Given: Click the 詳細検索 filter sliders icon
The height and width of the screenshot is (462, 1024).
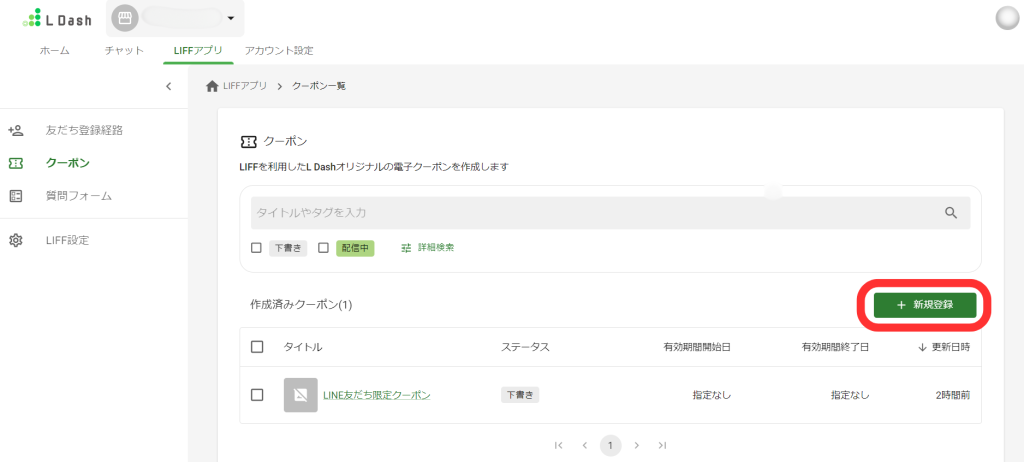Looking at the screenshot, I should coord(407,248).
